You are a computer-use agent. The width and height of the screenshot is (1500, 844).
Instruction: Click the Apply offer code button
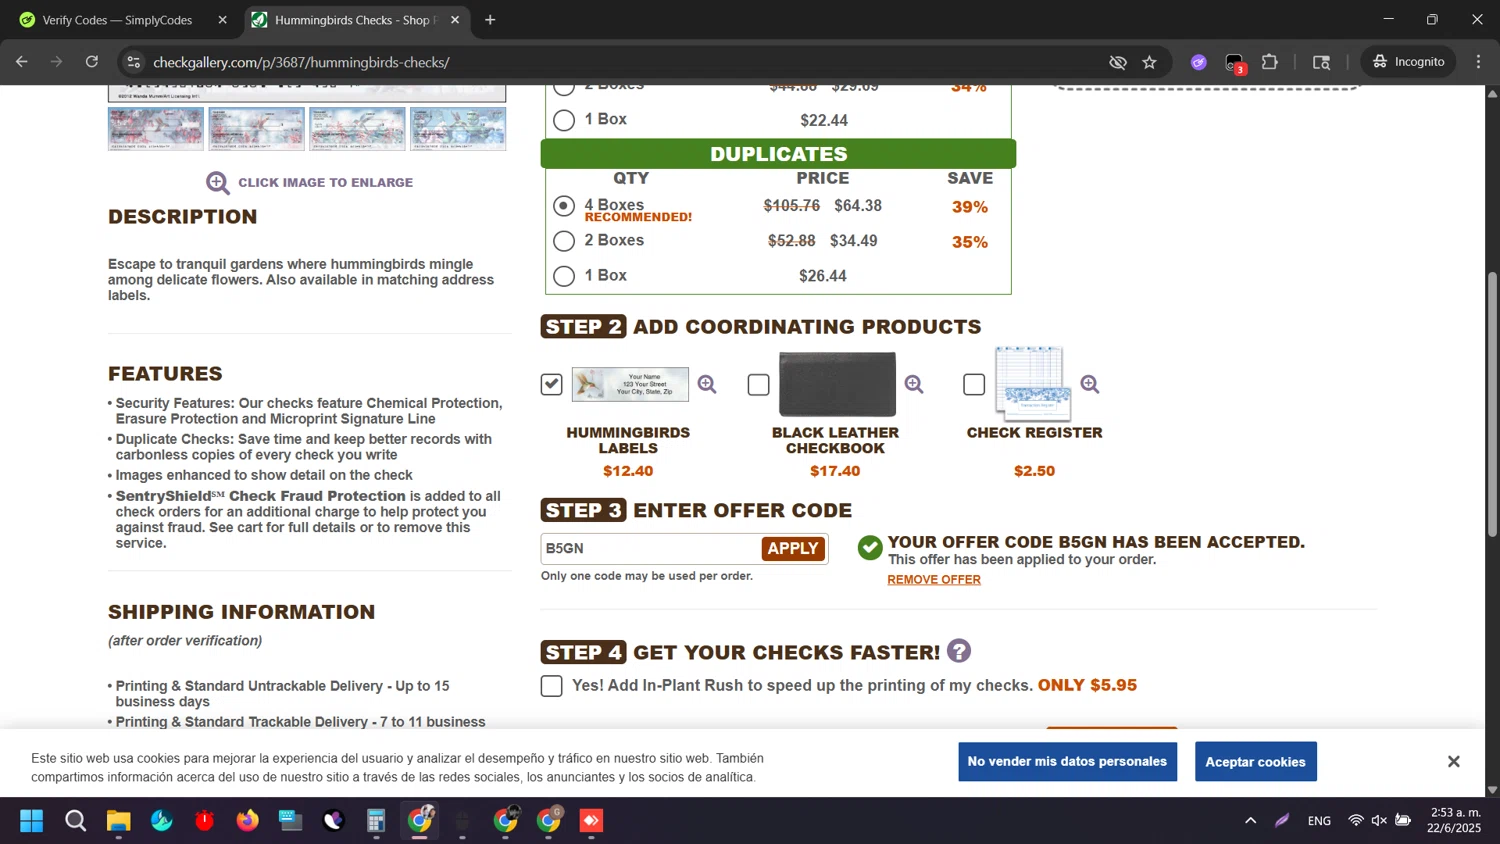tap(793, 548)
